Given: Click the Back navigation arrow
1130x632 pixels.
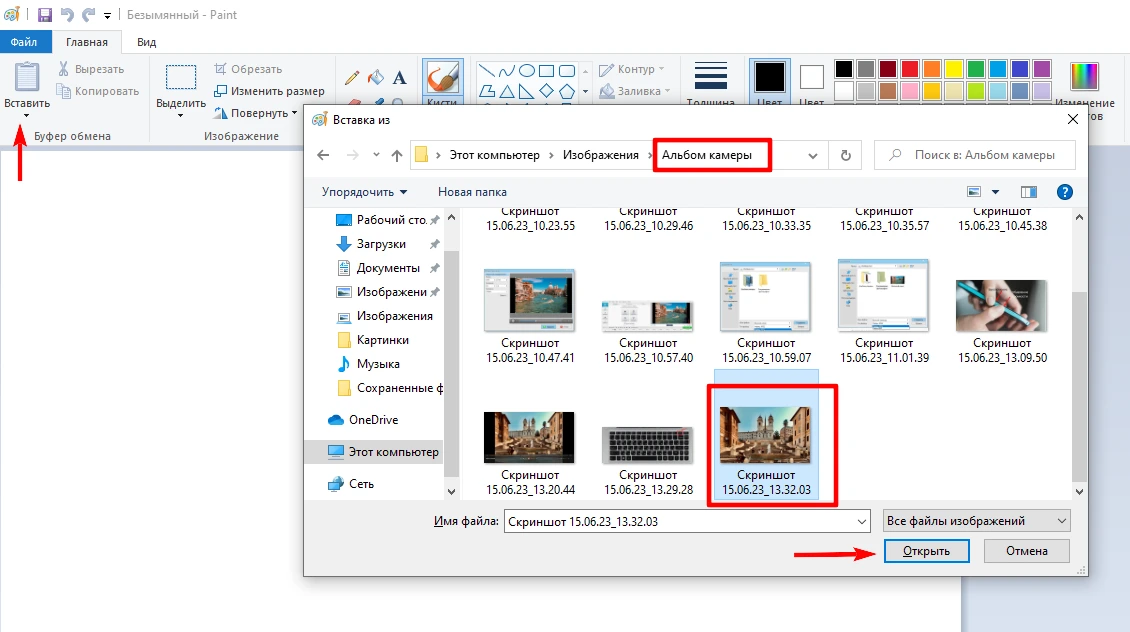Looking at the screenshot, I should tap(323, 155).
